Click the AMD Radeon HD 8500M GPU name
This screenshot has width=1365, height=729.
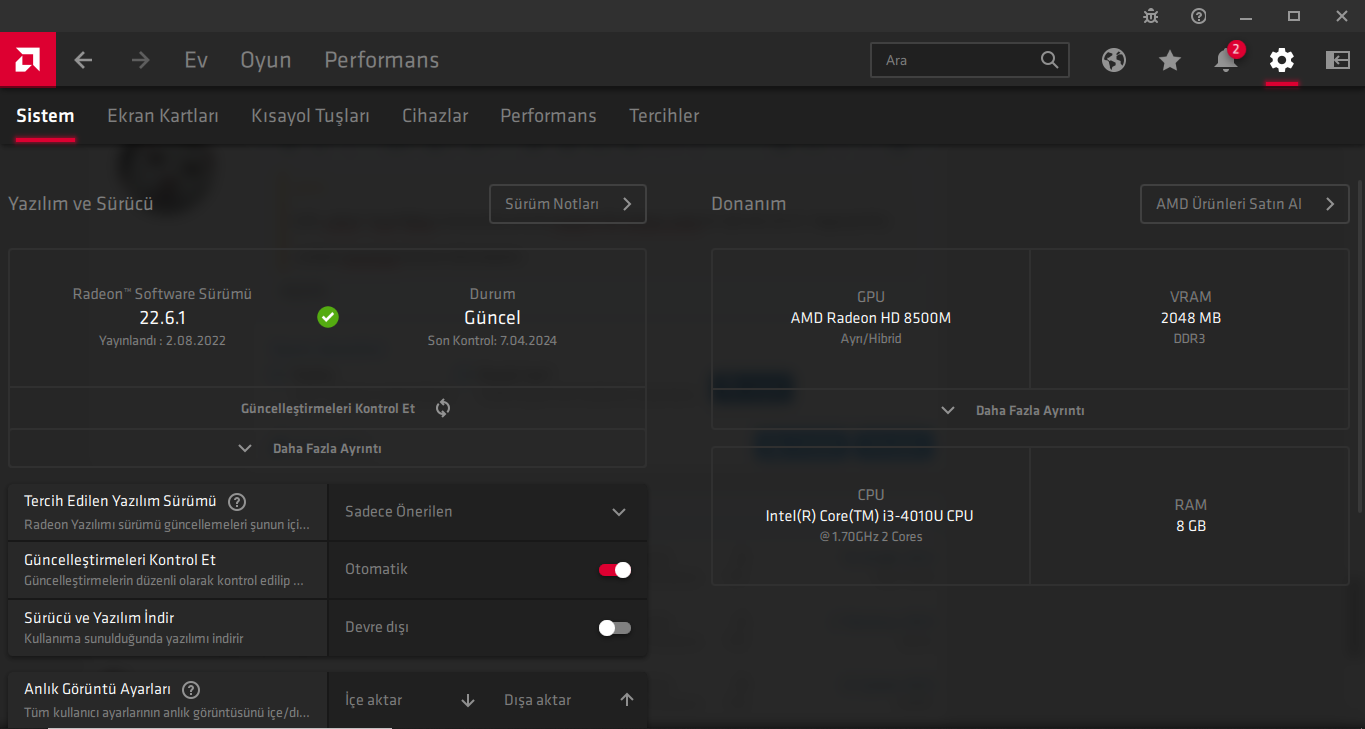871,318
